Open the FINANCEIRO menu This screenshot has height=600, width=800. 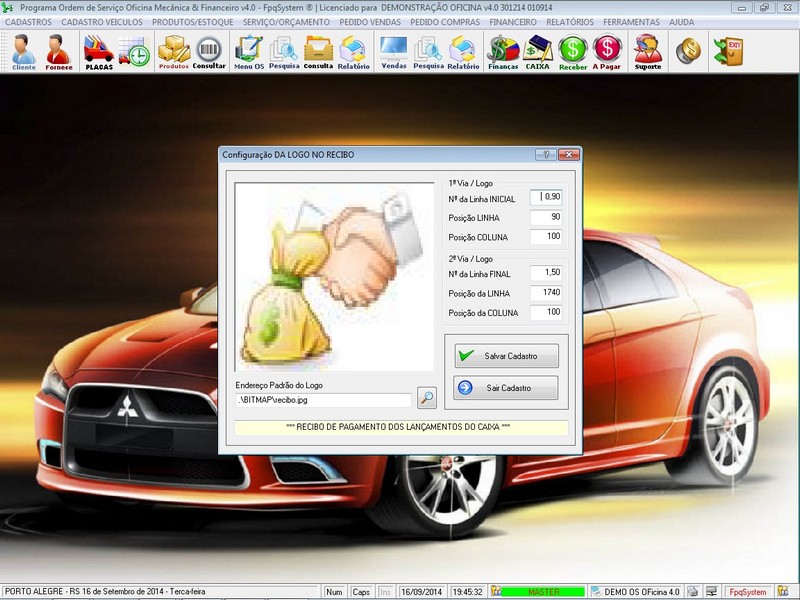click(513, 22)
